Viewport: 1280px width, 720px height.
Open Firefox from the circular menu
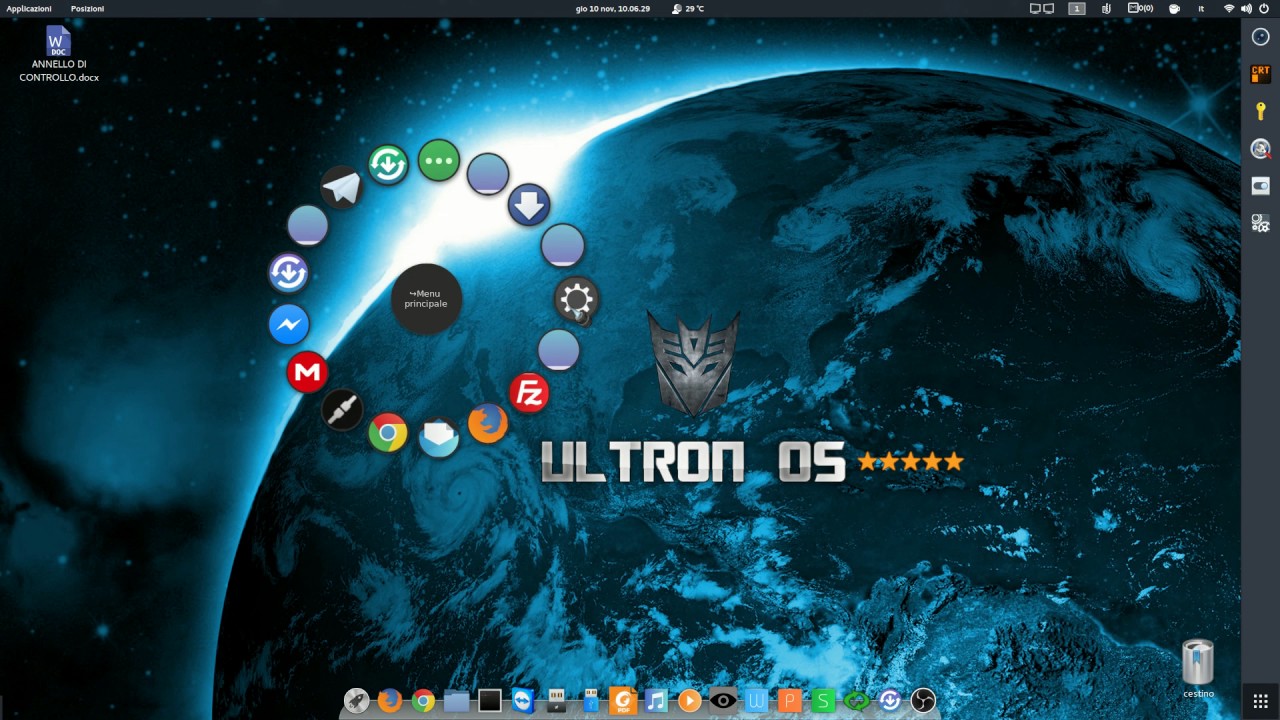click(488, 423)
